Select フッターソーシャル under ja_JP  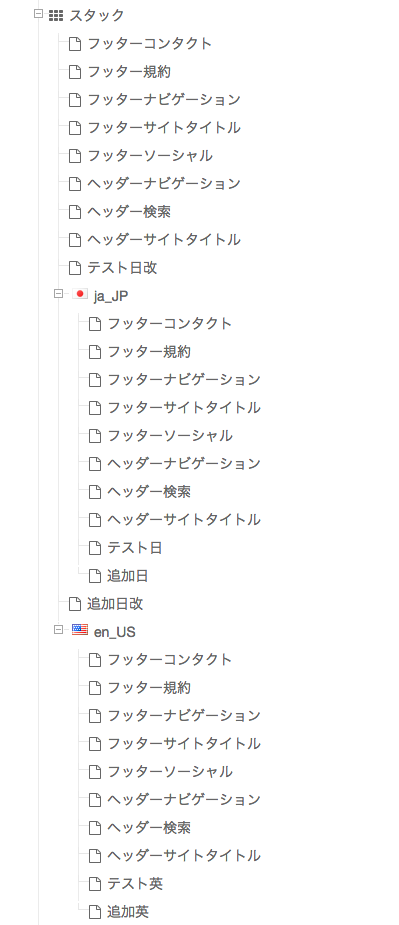coord(170,436)
